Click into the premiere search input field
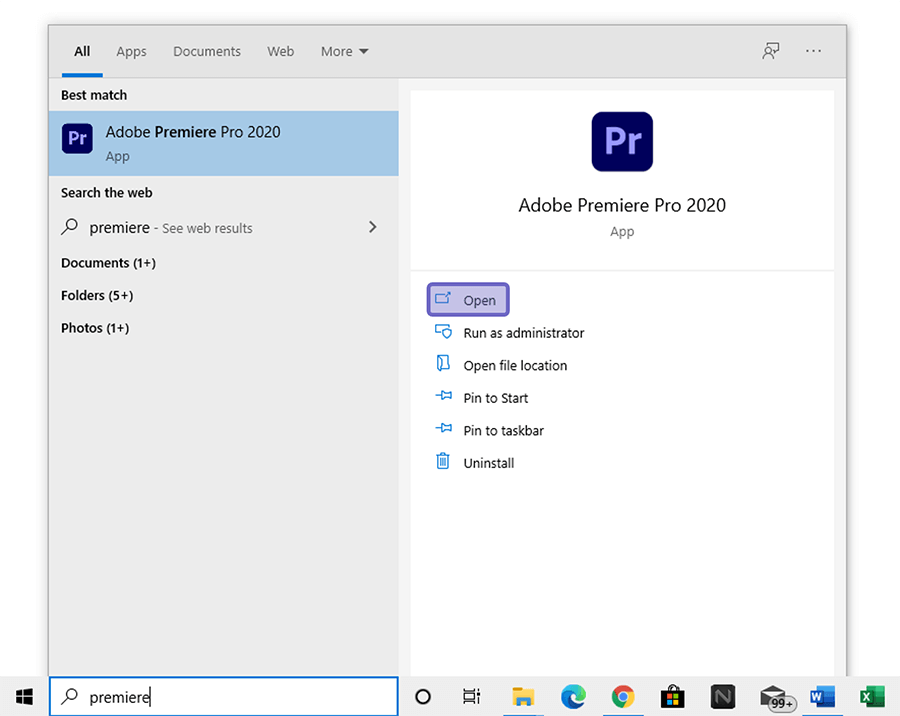The image size is (900, 716). click(x=224, y=696)
